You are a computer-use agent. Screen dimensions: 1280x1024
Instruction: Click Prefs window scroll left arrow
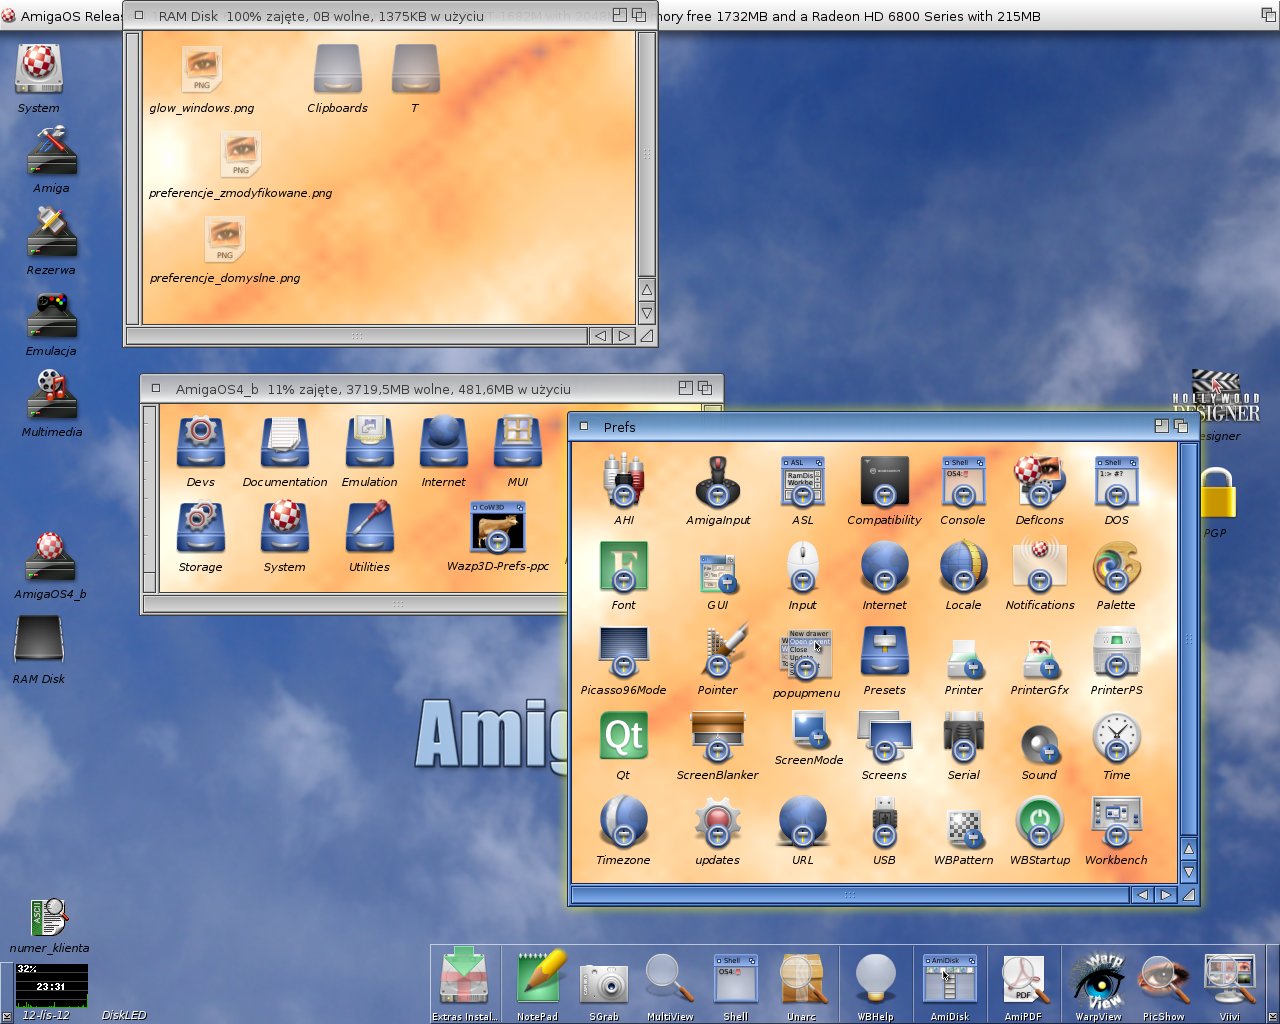click(x=1143, y=894)
